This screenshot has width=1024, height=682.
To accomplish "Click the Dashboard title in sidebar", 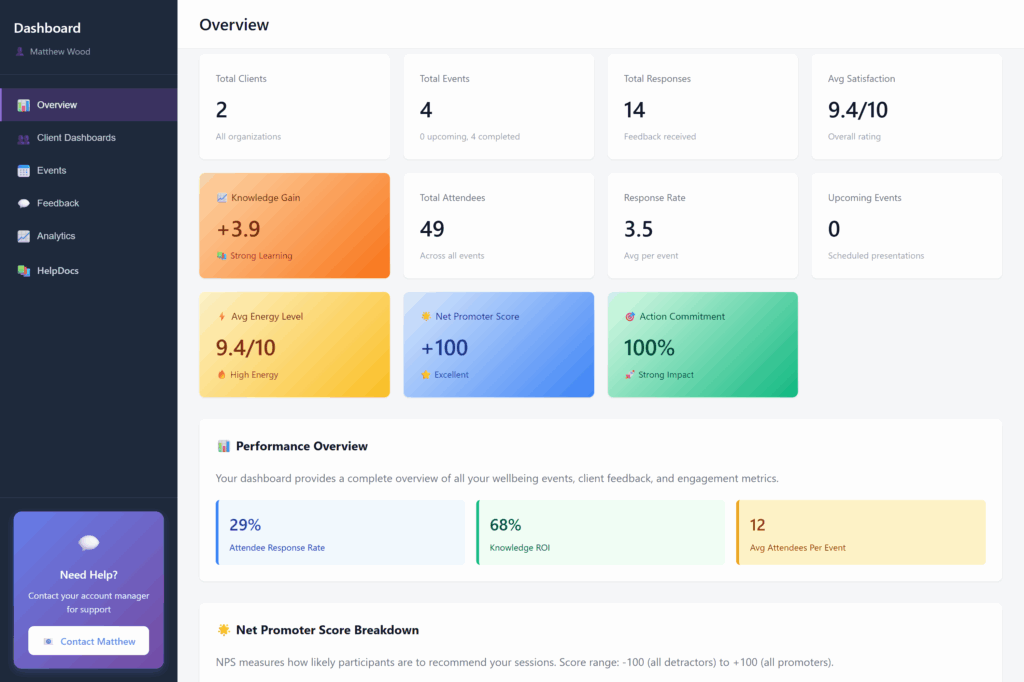I will coord(47,28).
